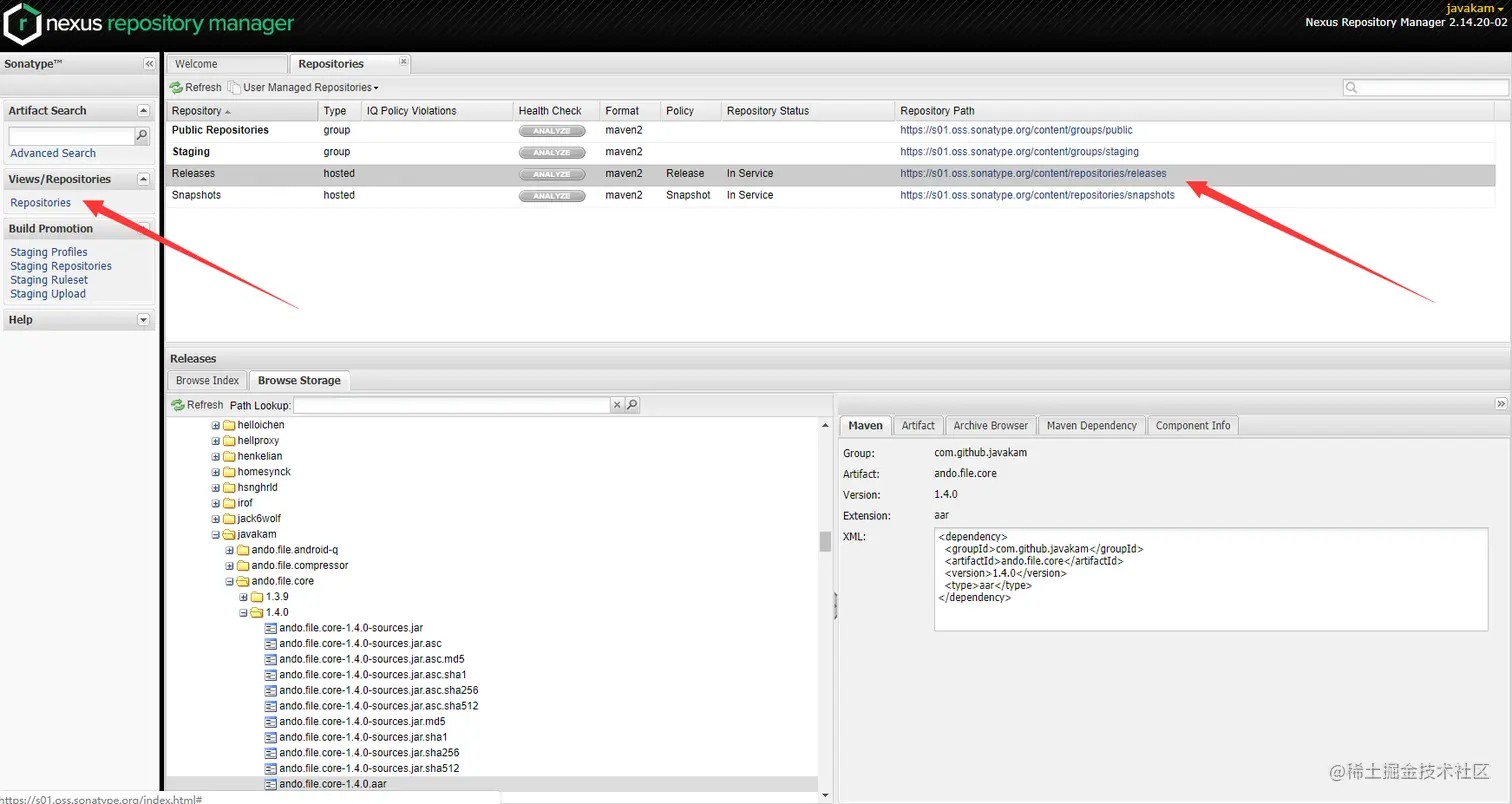The width and height of the screenshot is (1512, 804).
Task: Refresh the repositories list in the top toolbar
Action: pos(196,88)
